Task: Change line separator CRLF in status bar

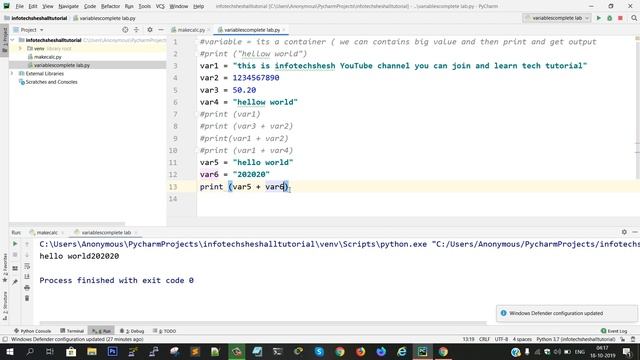Action: pos(484,339)
